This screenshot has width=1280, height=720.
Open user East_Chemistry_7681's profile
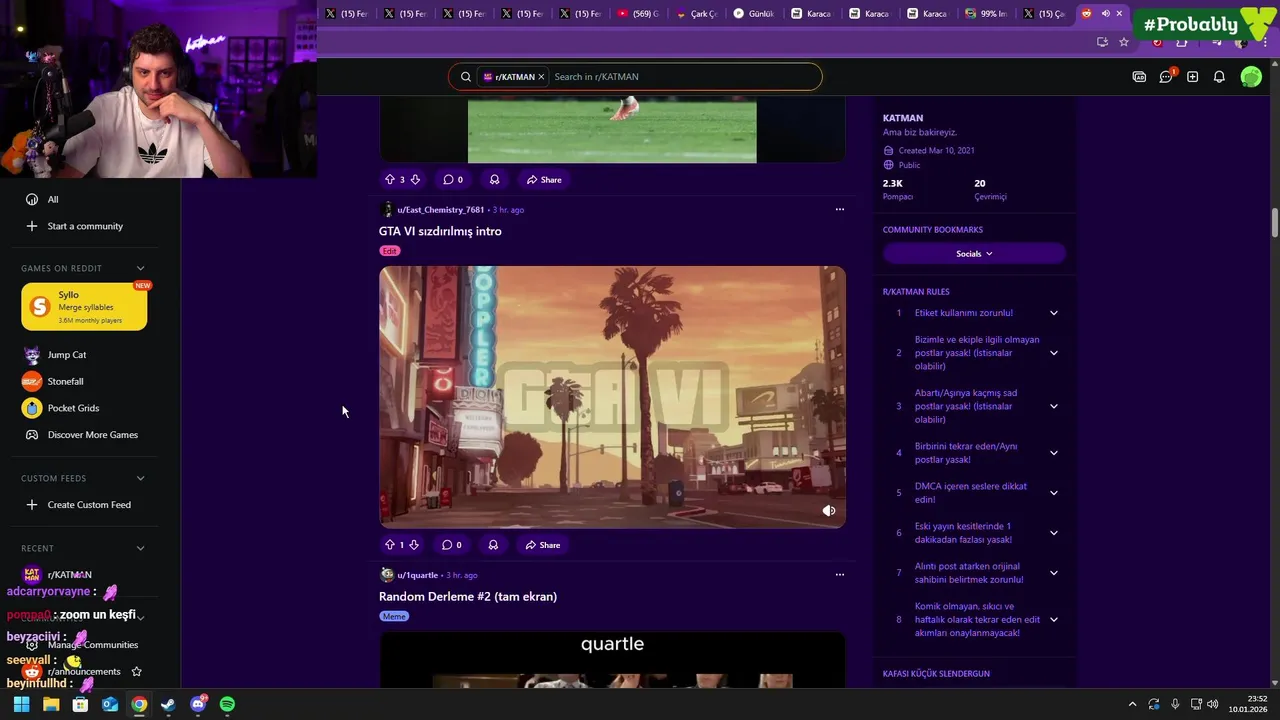point(440,210)
